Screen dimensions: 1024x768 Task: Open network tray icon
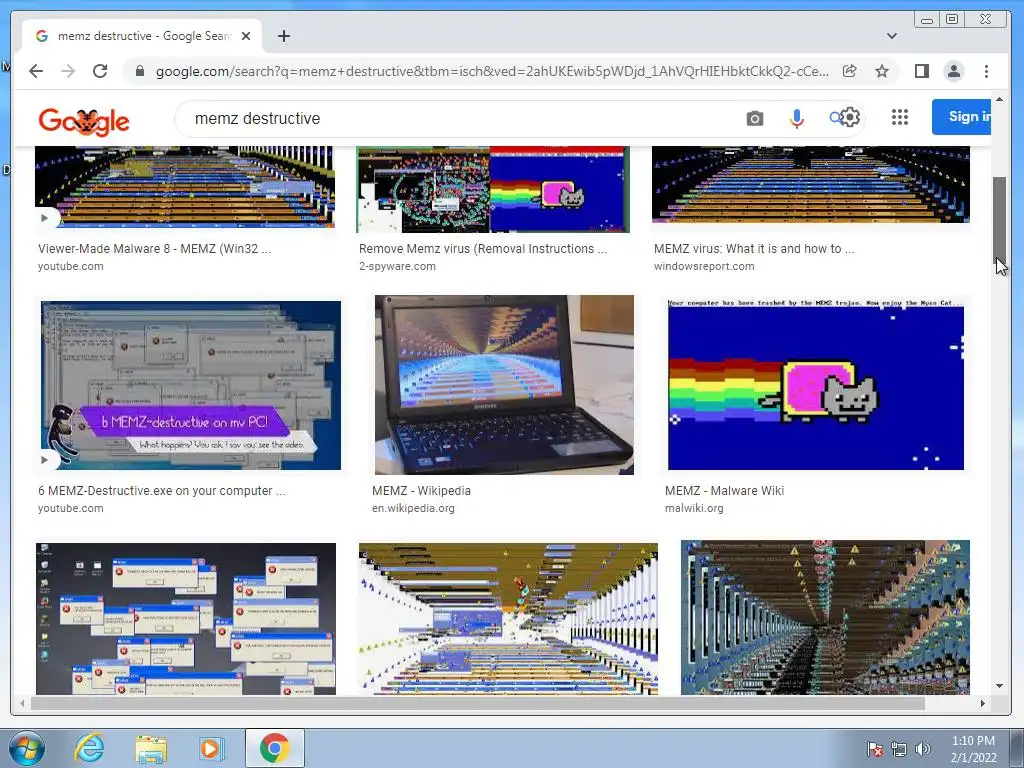(x=899, y=749)
